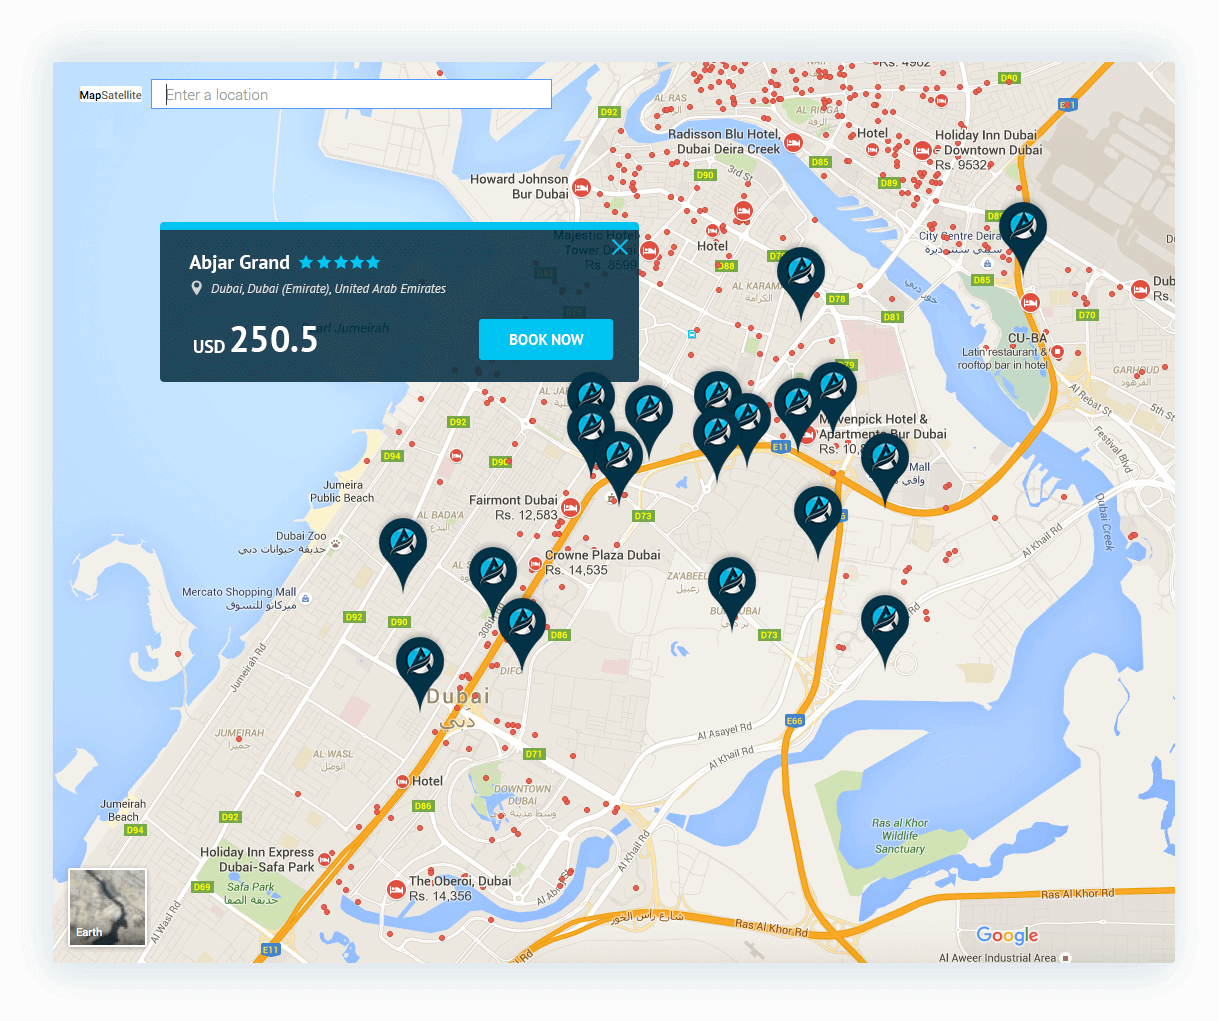This screenshot has width=1219, height=1021.
Task: Click the Majestic Hotel Tower bed icon
Action: point(649,250)
